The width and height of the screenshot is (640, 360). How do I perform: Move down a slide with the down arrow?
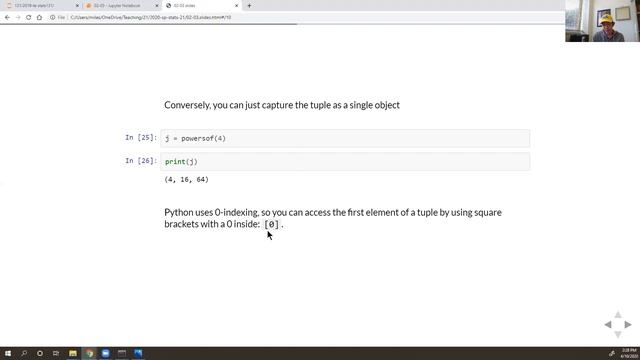coord(618,335)
